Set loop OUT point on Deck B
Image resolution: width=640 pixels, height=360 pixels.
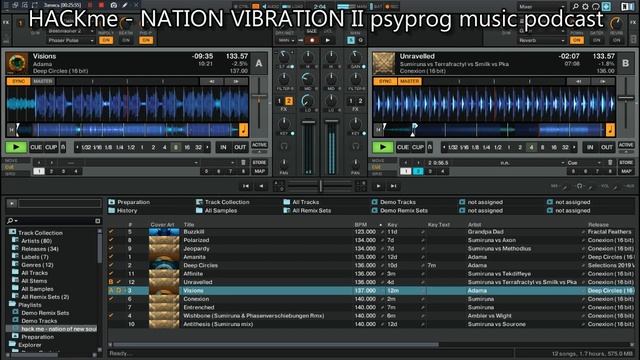click(x=607, y=147)
